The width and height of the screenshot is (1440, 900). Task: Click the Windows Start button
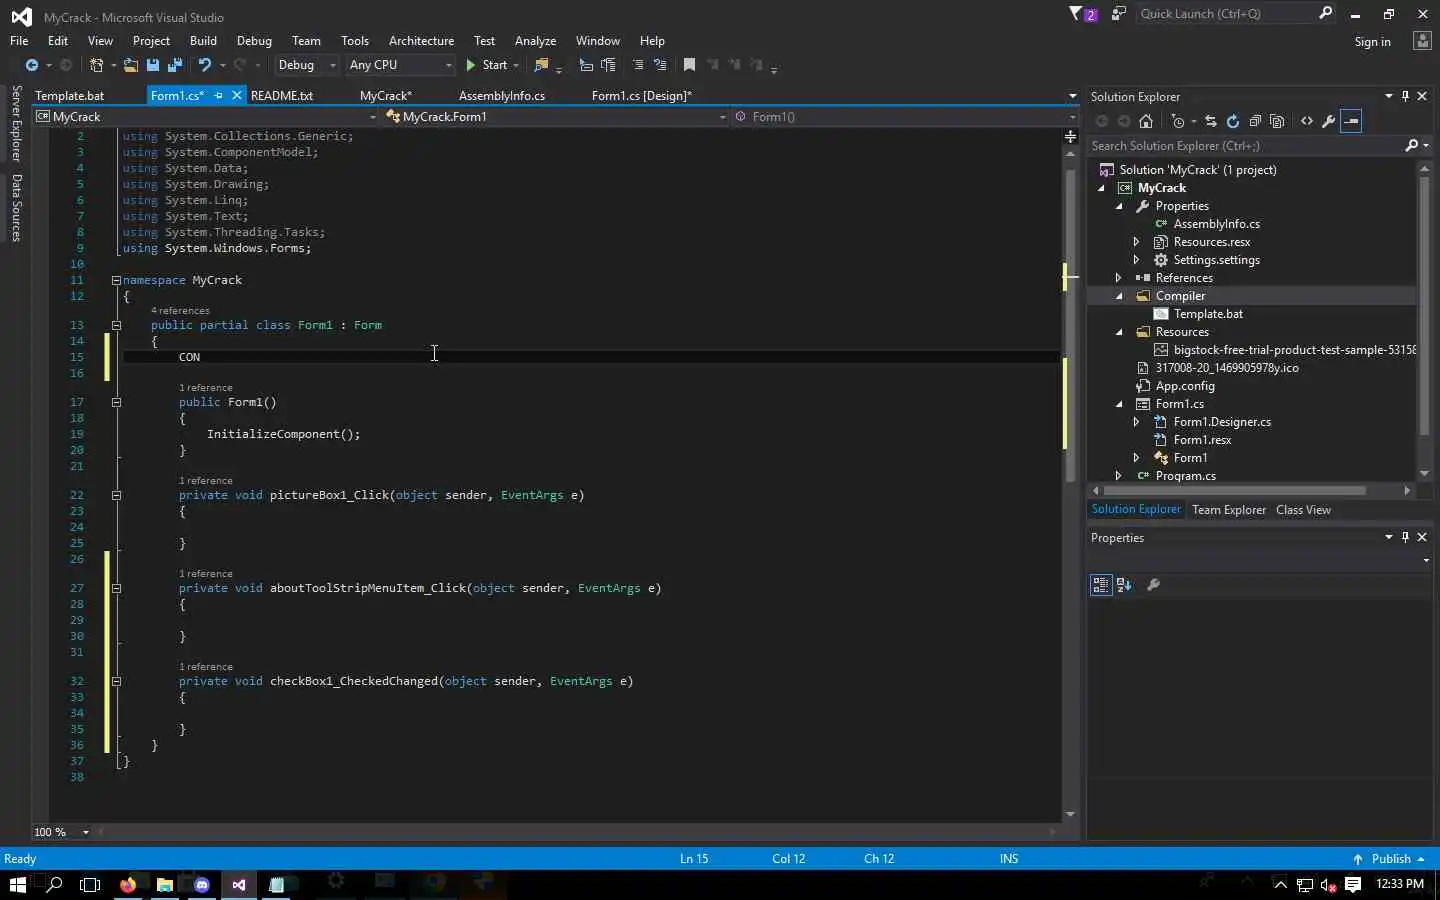17,884
